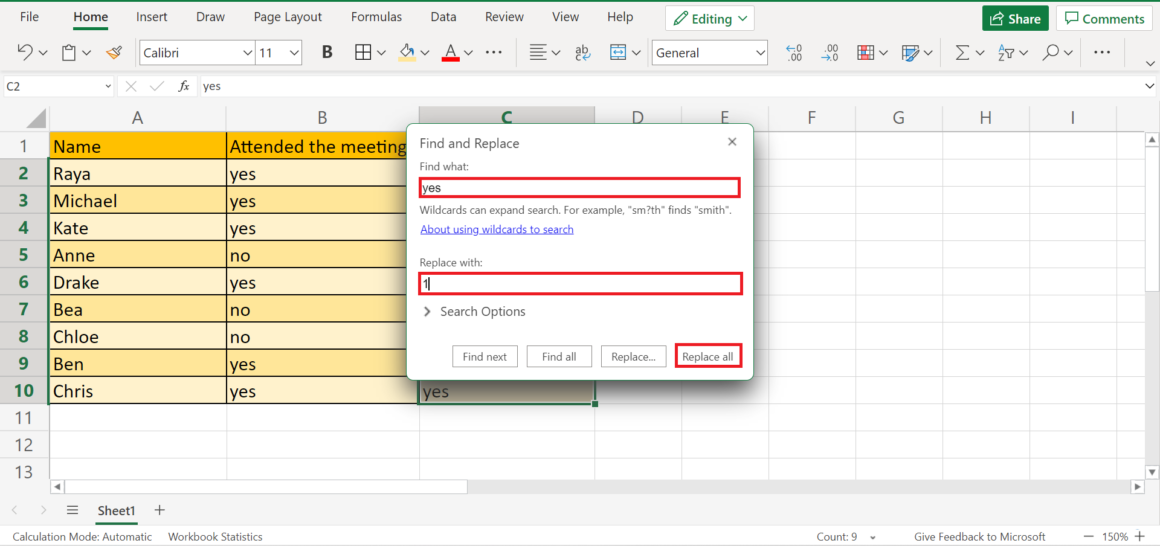Image resolution: width=1160 pixels, height=546 pixels.
Task: Open the Editing mode dropdown
Action: click(x=710, y=18)
